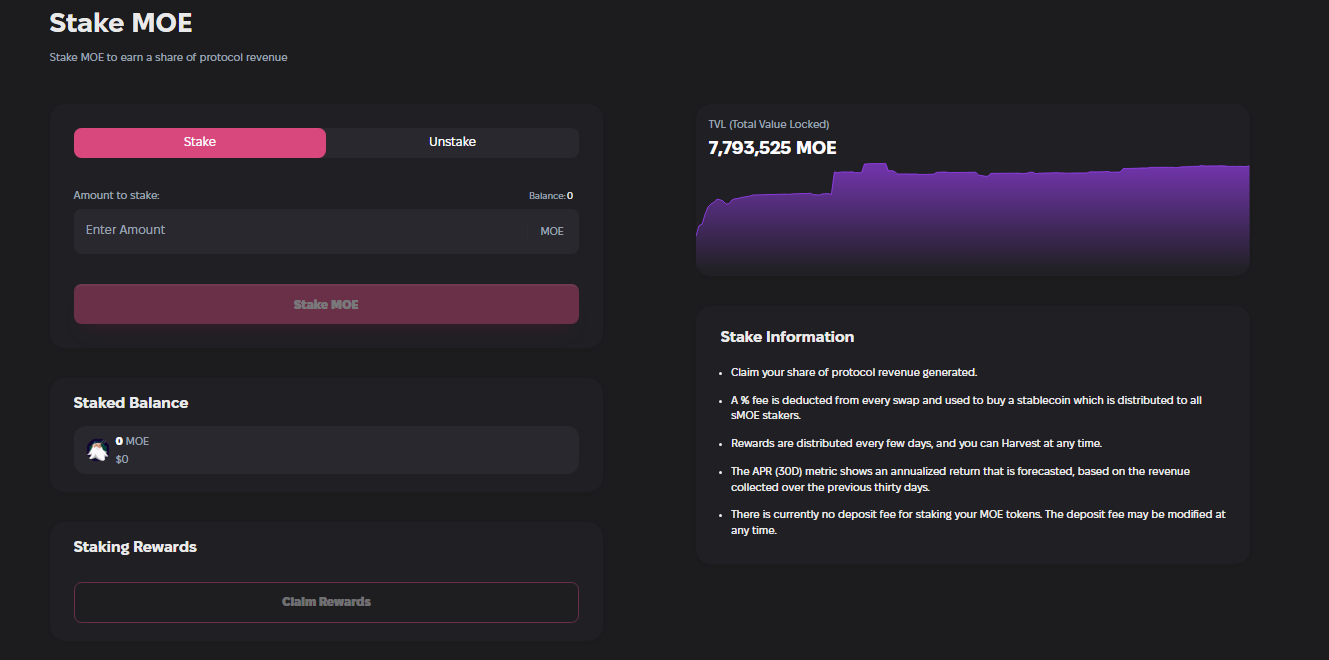The width and height of the screenshot is (1329, 660).
Task: Click the APR (30D) metric bullet text
Action: coord(960,479)
